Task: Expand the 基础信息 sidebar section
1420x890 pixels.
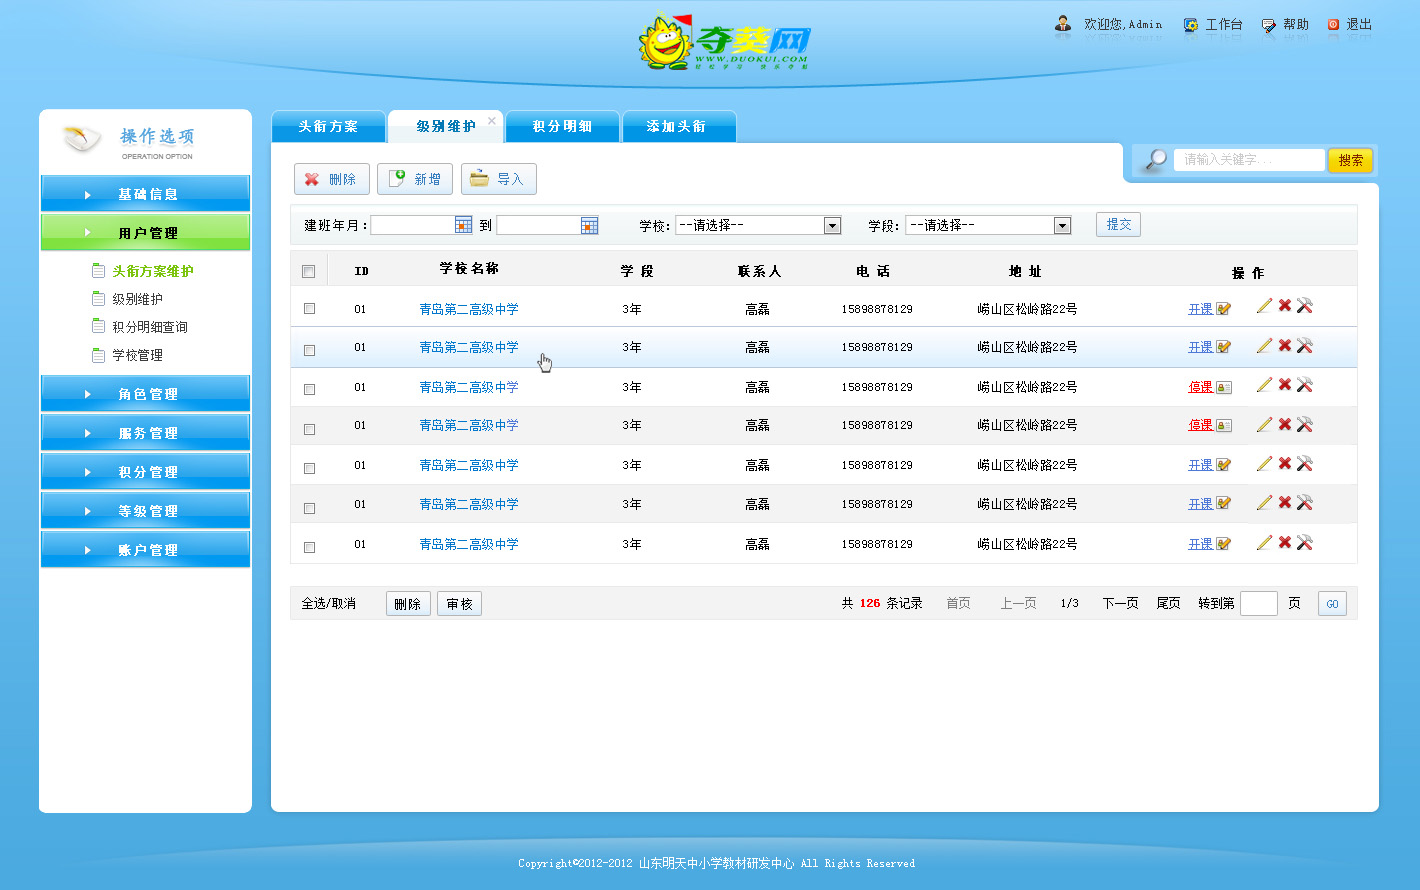Action: click(x=145, y=193)
